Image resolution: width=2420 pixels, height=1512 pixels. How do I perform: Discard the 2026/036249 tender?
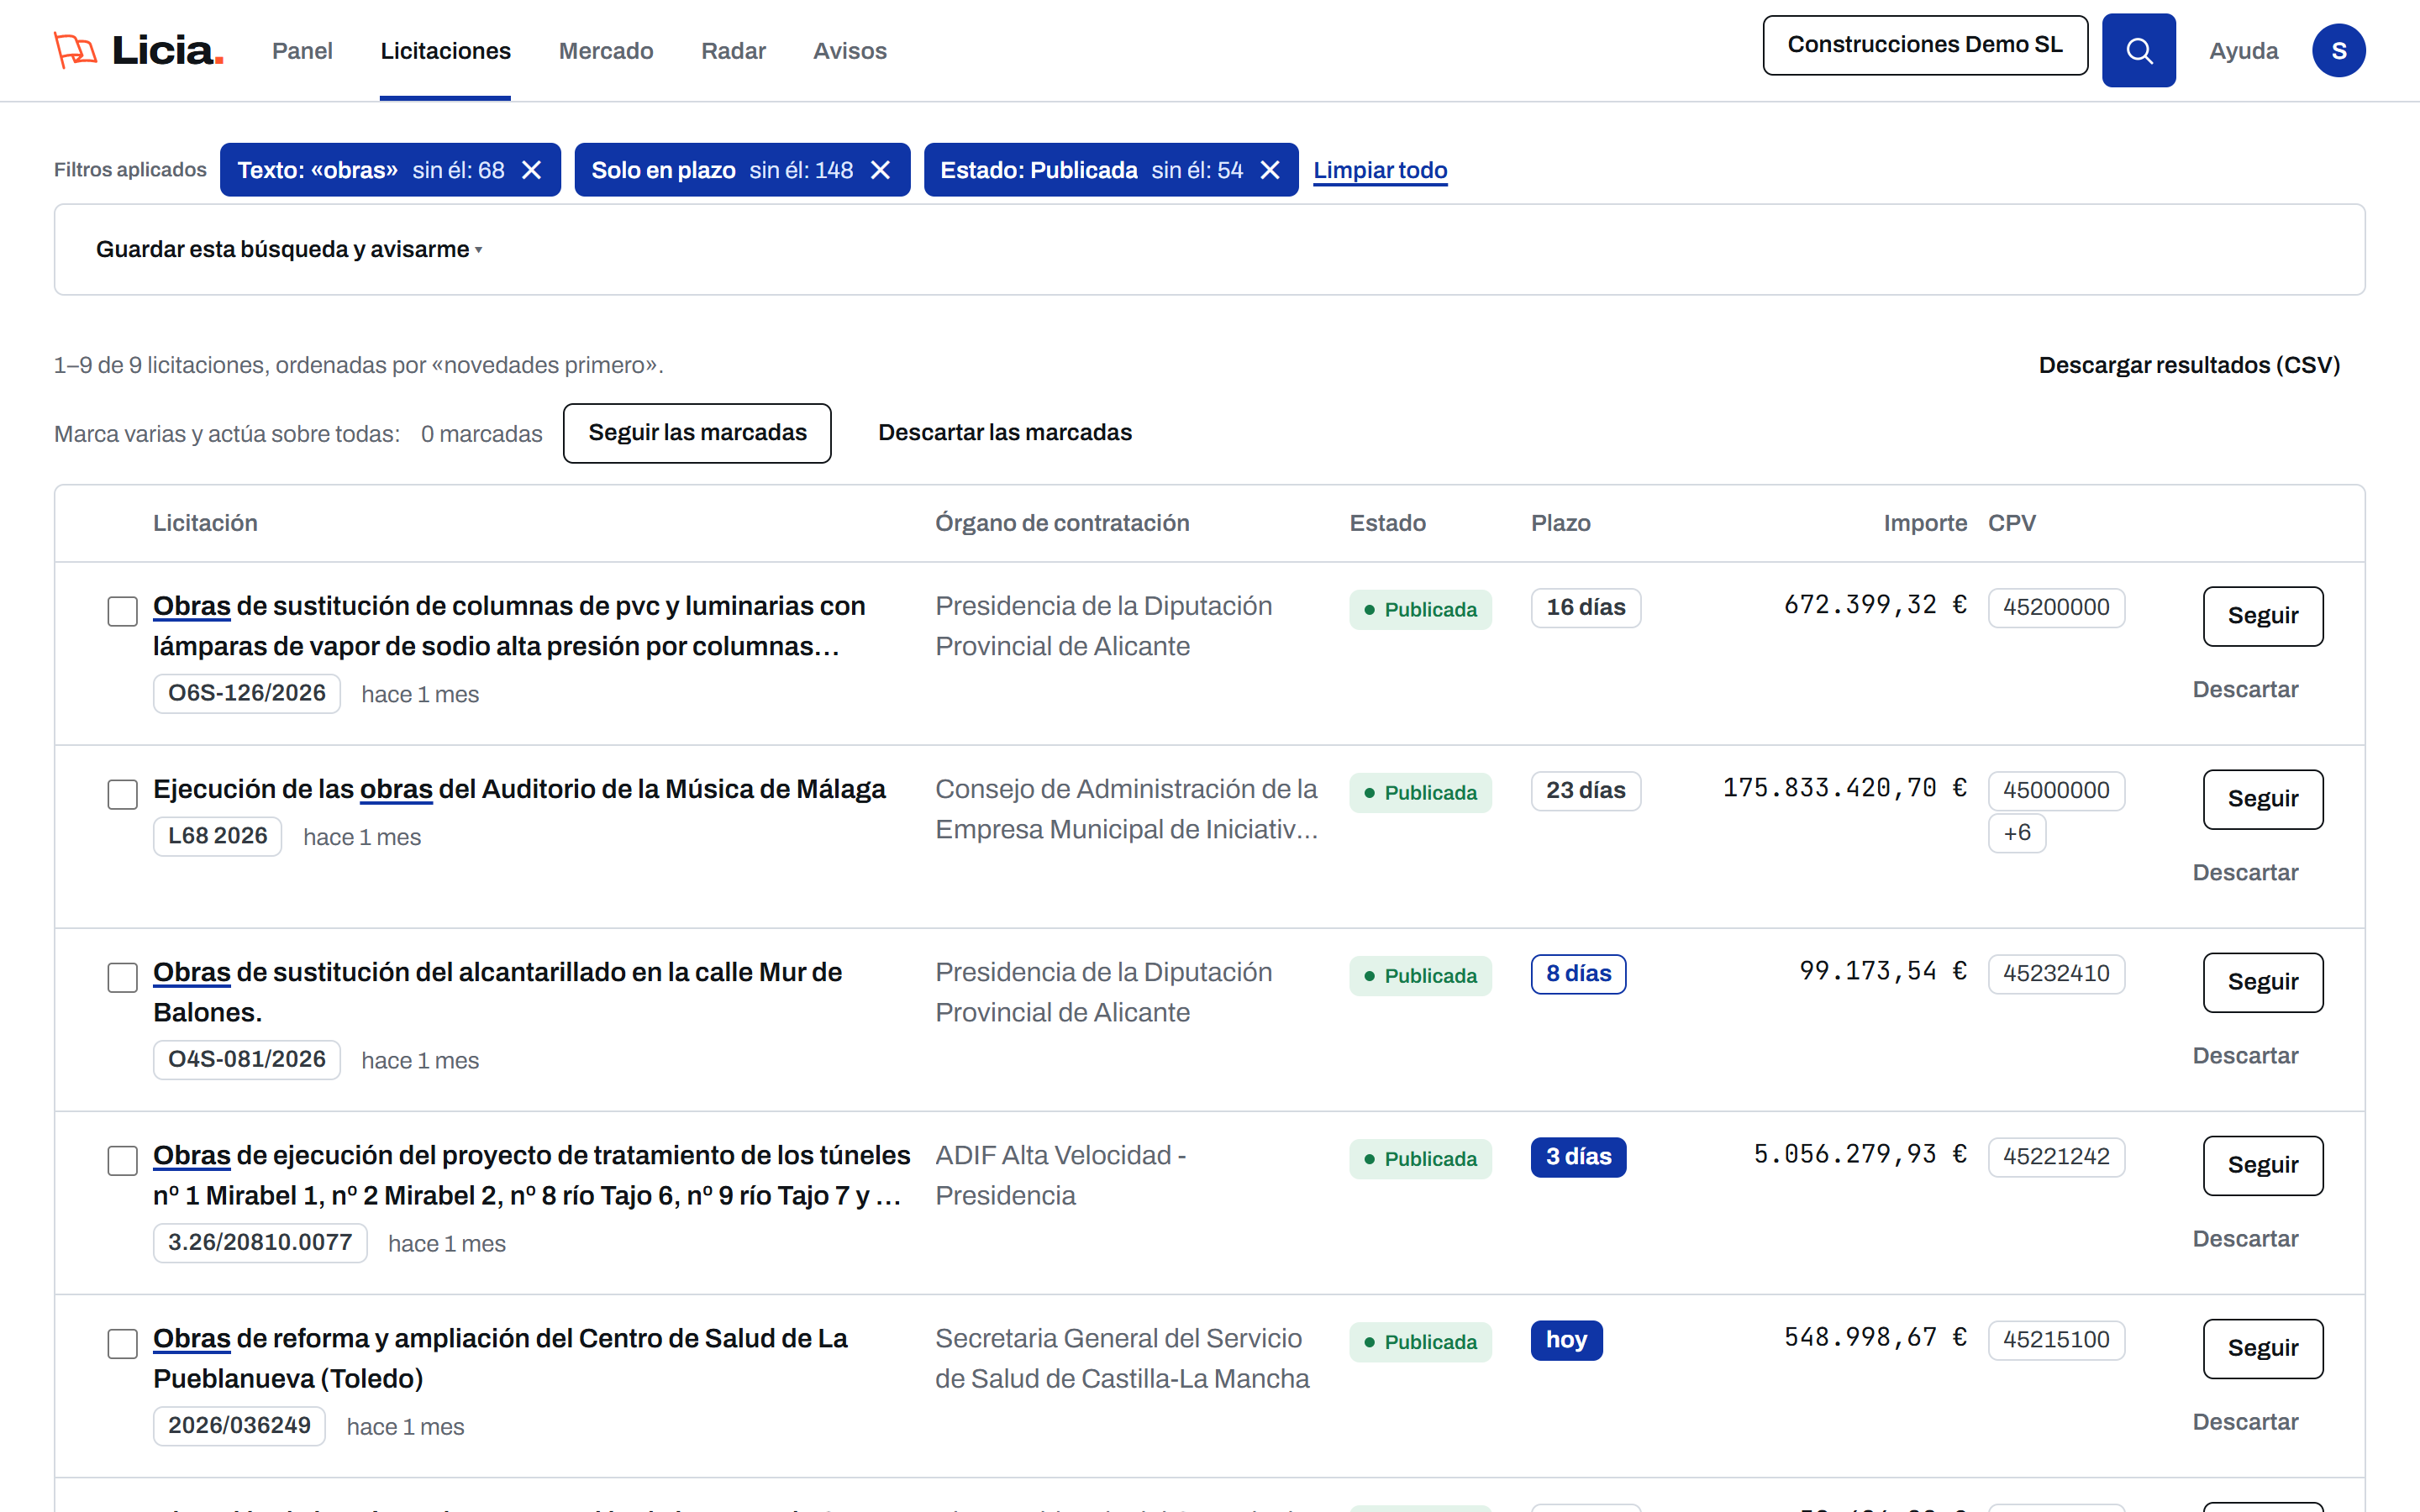coord(2245,1422)
